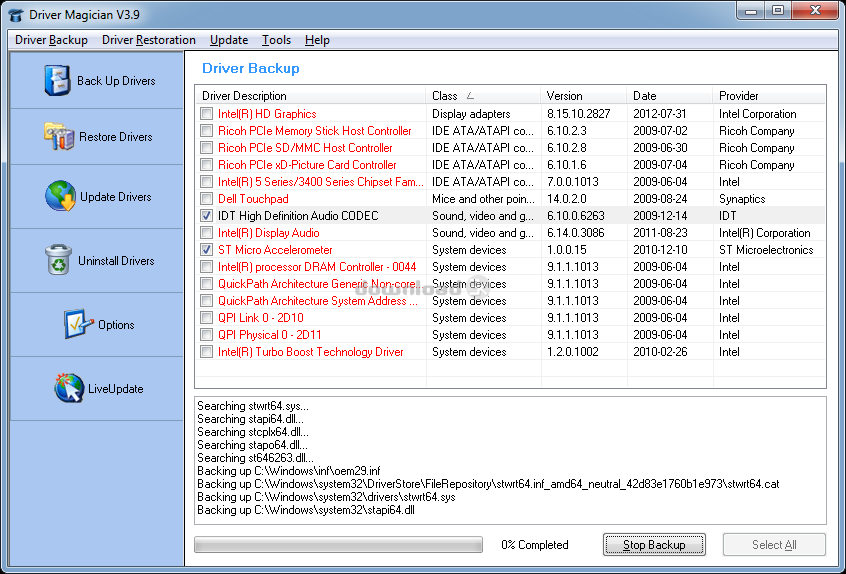Click the Options checklist icon
This screenshot has height=574, width=846.
coord(78,324)
